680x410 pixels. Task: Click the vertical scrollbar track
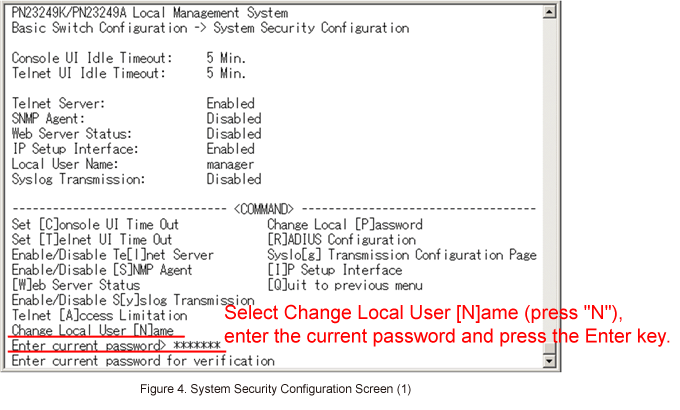pyautogui.click(x=550, y=190)
